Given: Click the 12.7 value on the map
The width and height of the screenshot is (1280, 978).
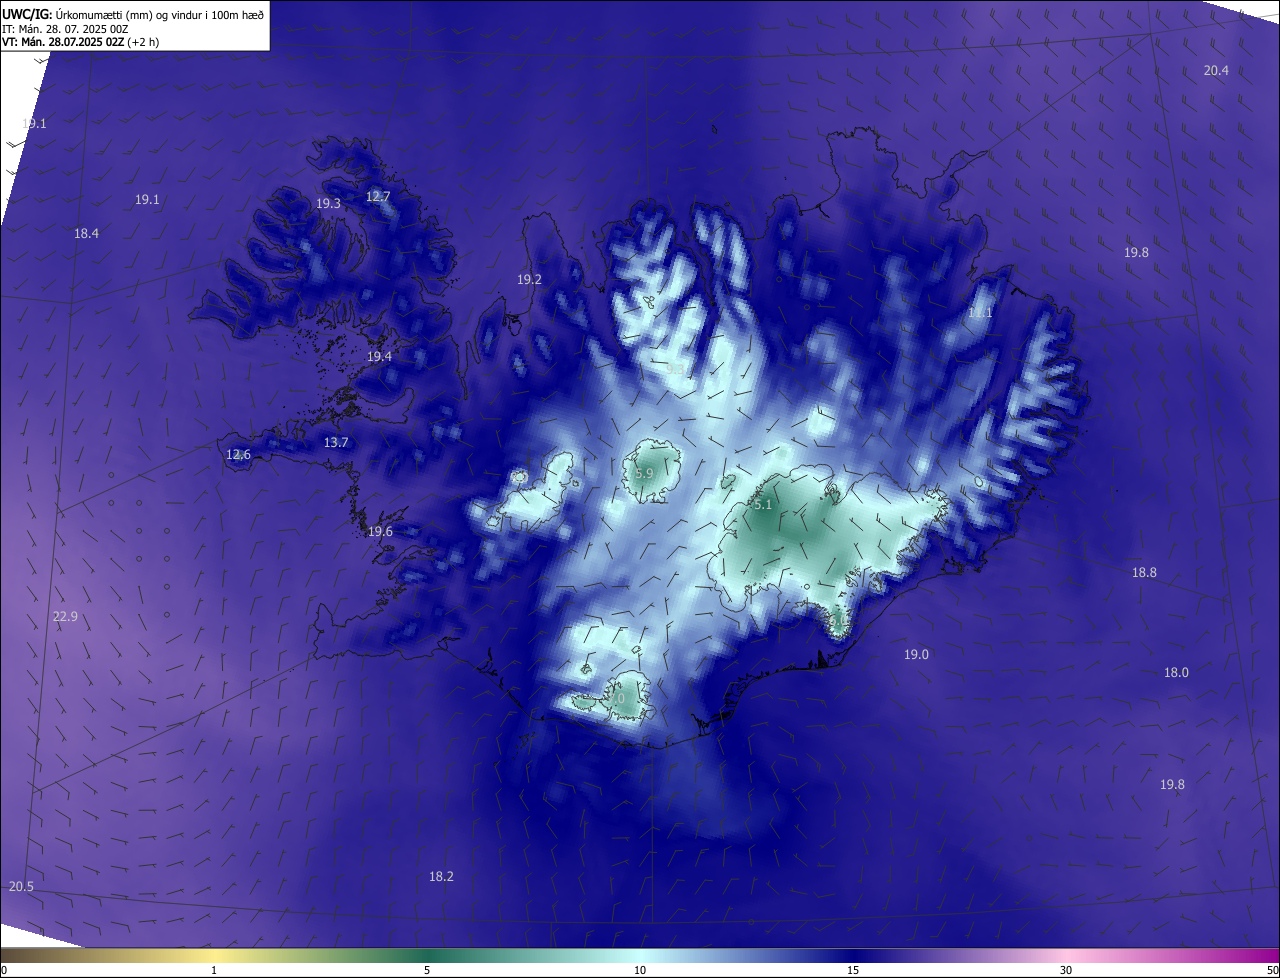Looking at the screenshot, I should (x=378, y=196).
